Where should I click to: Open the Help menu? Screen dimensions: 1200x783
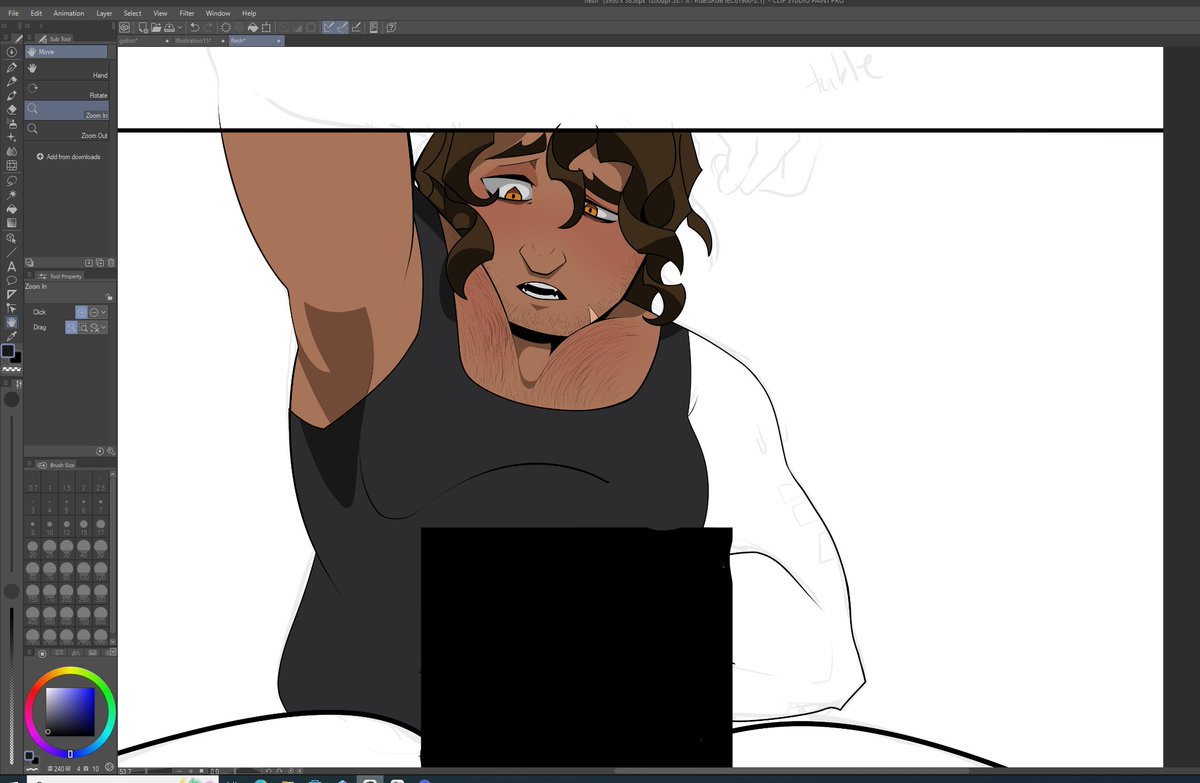[249, 13]
